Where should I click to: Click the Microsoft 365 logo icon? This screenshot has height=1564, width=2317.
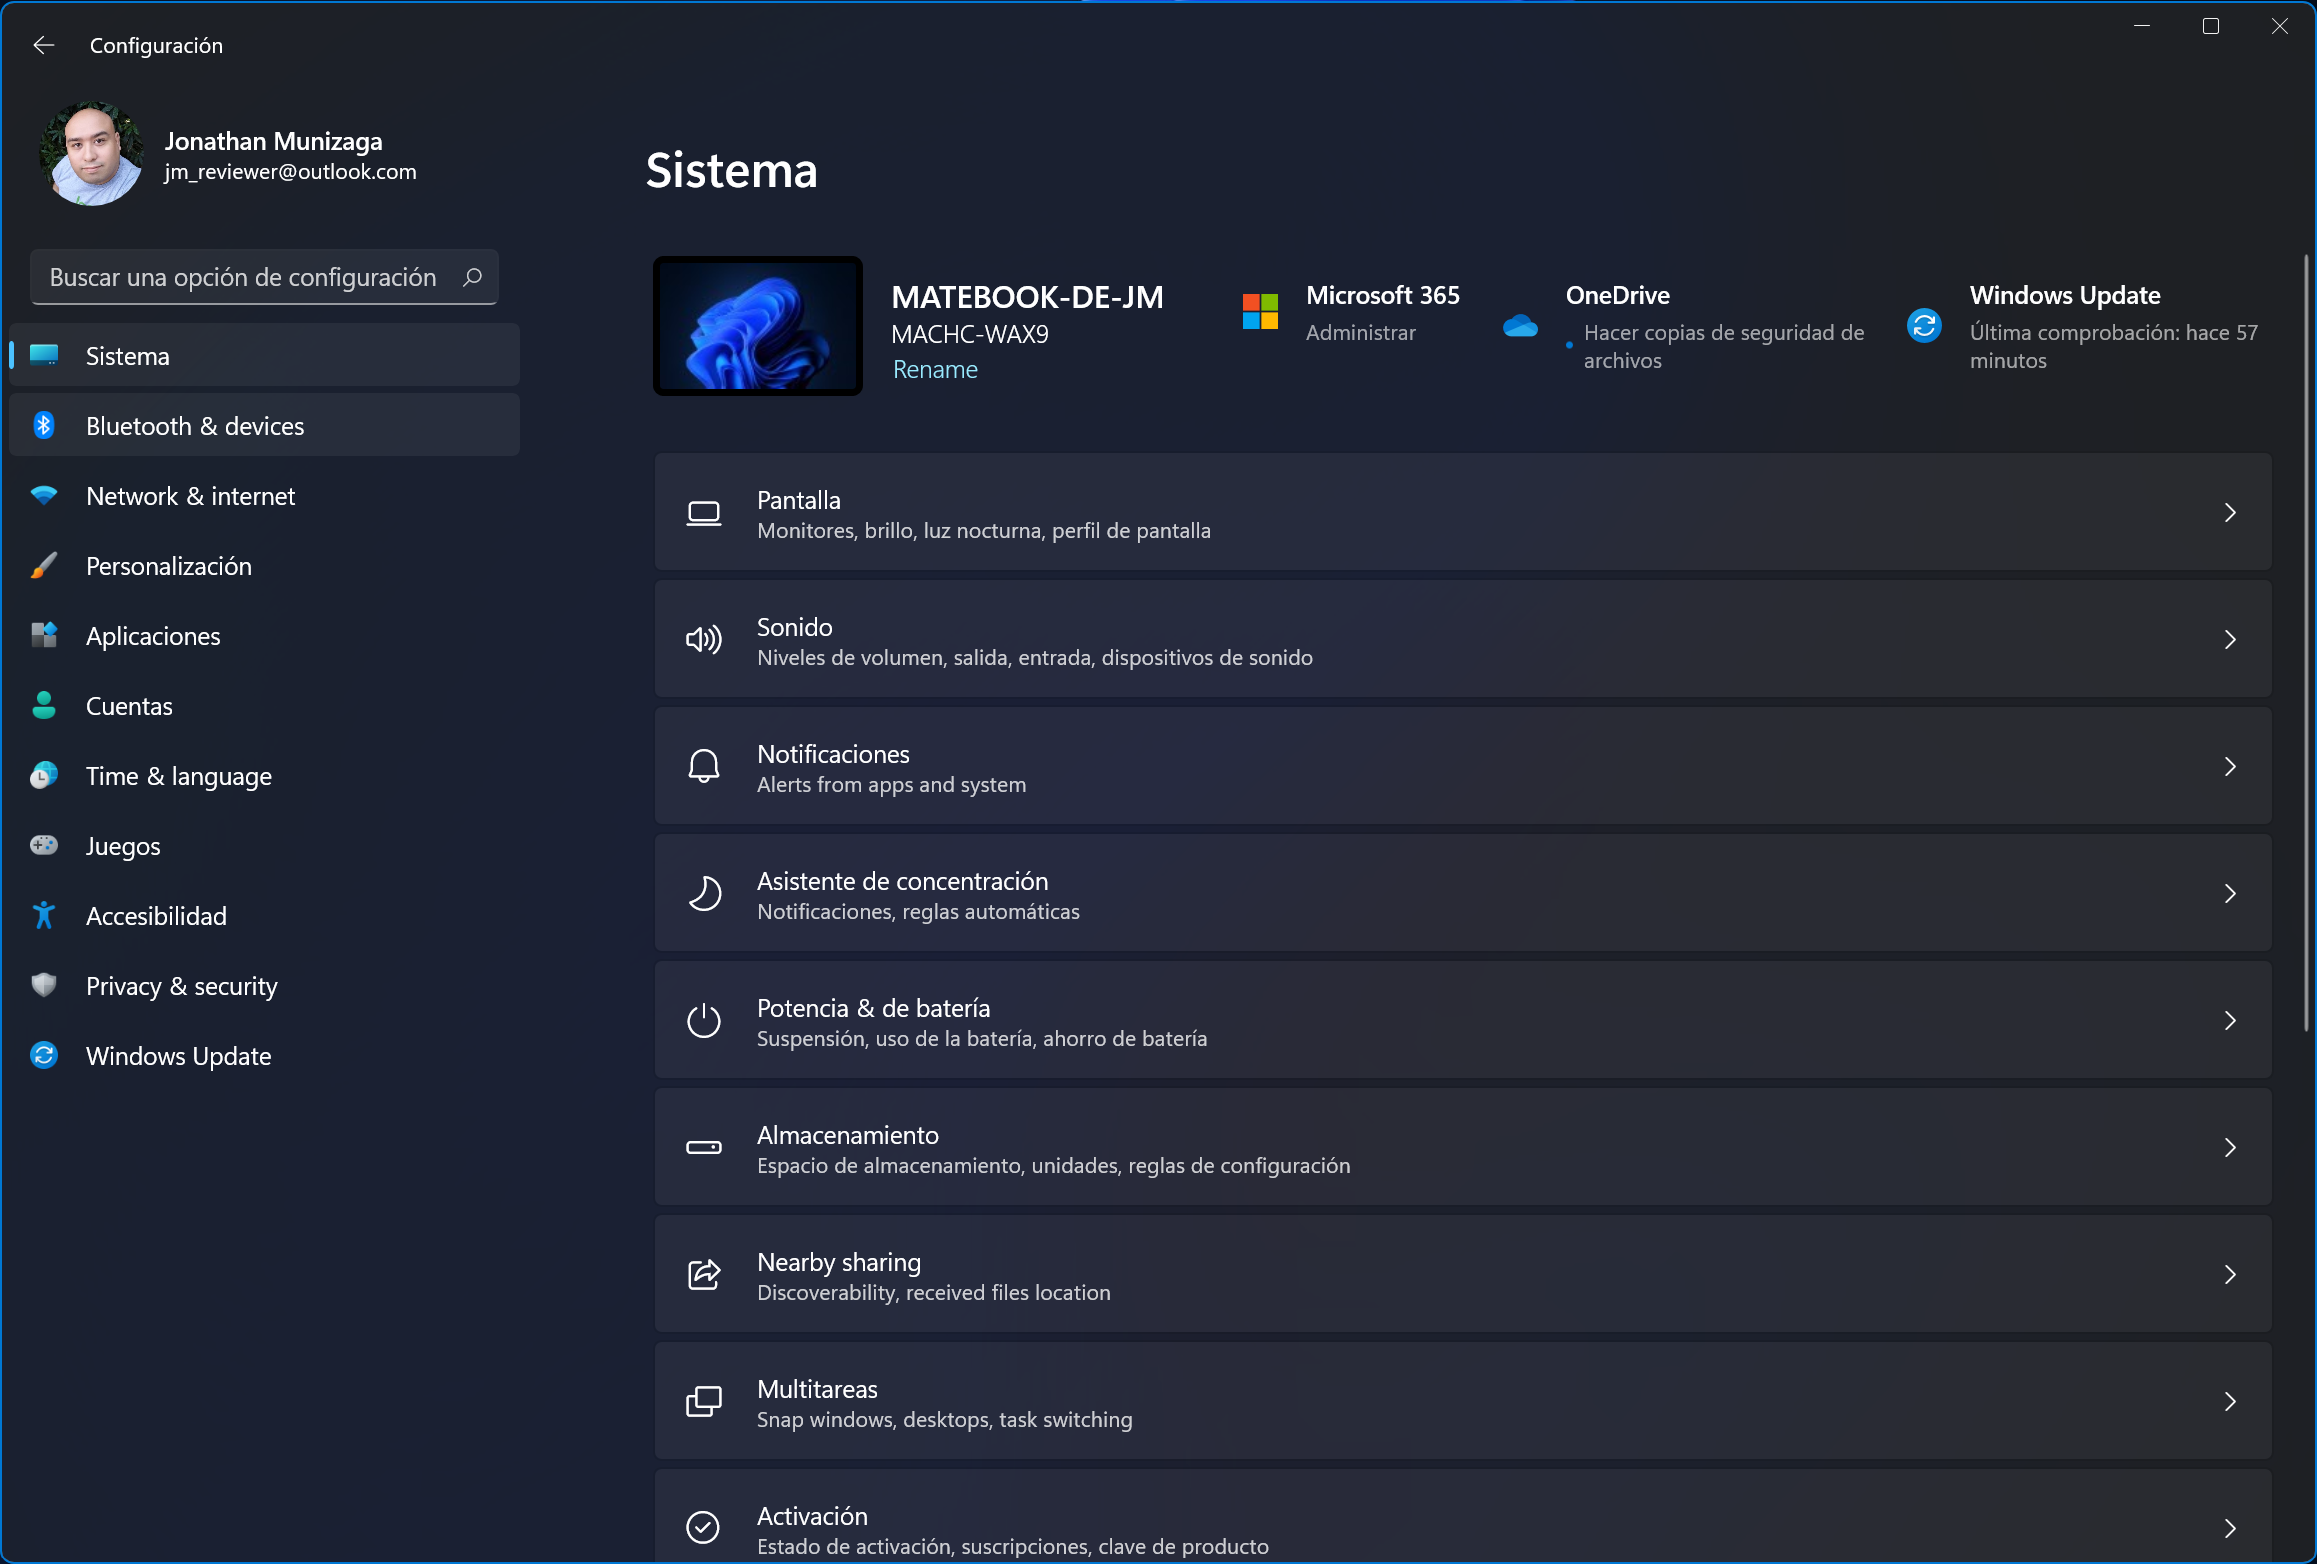[1260, 312]
